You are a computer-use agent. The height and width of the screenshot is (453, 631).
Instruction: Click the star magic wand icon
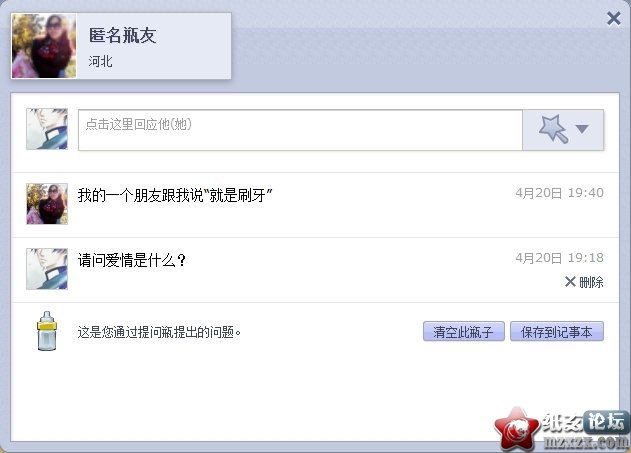coord(553,129)
